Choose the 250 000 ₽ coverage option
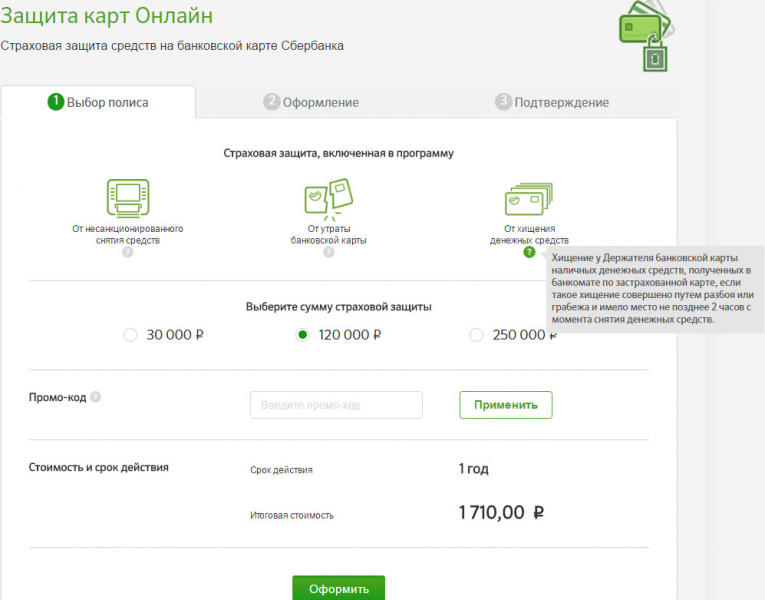This screenshot has height=600, width=765. click(x=476, y=336)
